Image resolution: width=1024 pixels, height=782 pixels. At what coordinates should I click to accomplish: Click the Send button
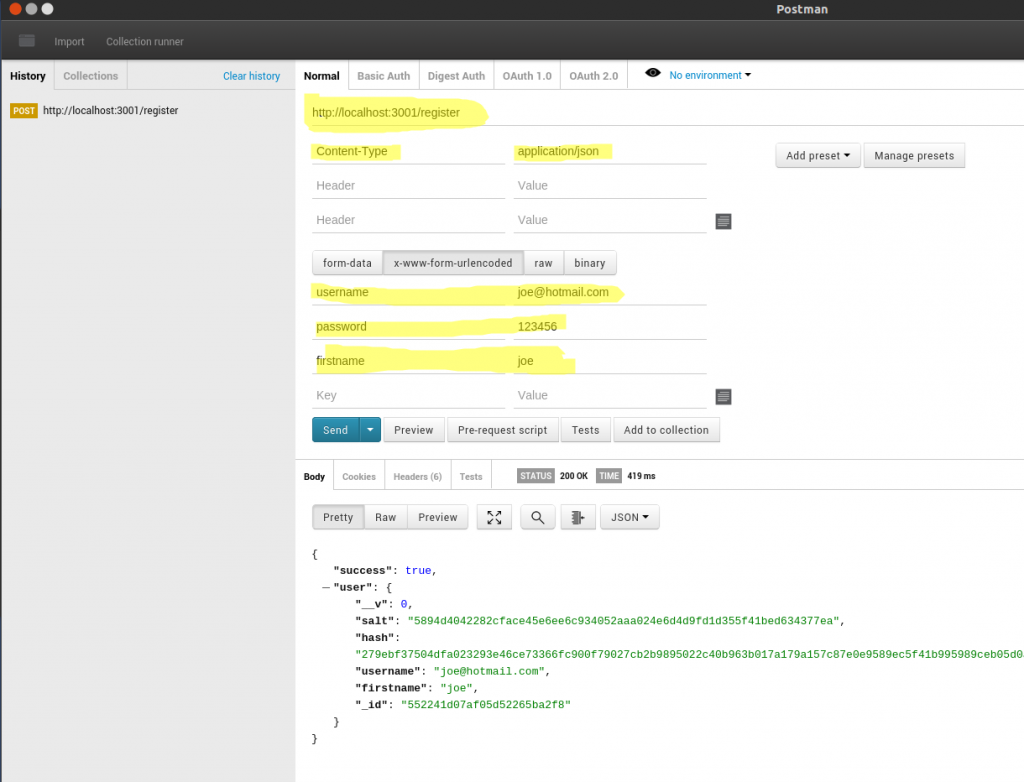(336, 430)
